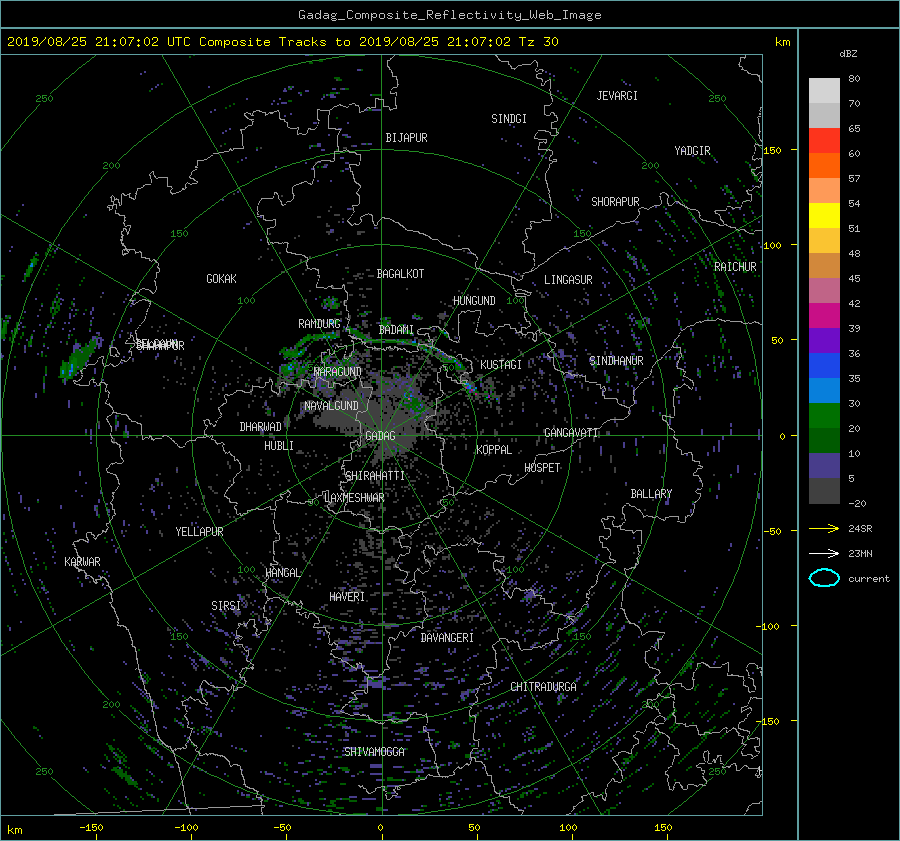Image resolution: width=900 pixels, height=841 pixels.
Task: Click the image title Gadag_Composite_Reflectivity_Web_Image
Action: pyautogui.click(x=449, y=15)
